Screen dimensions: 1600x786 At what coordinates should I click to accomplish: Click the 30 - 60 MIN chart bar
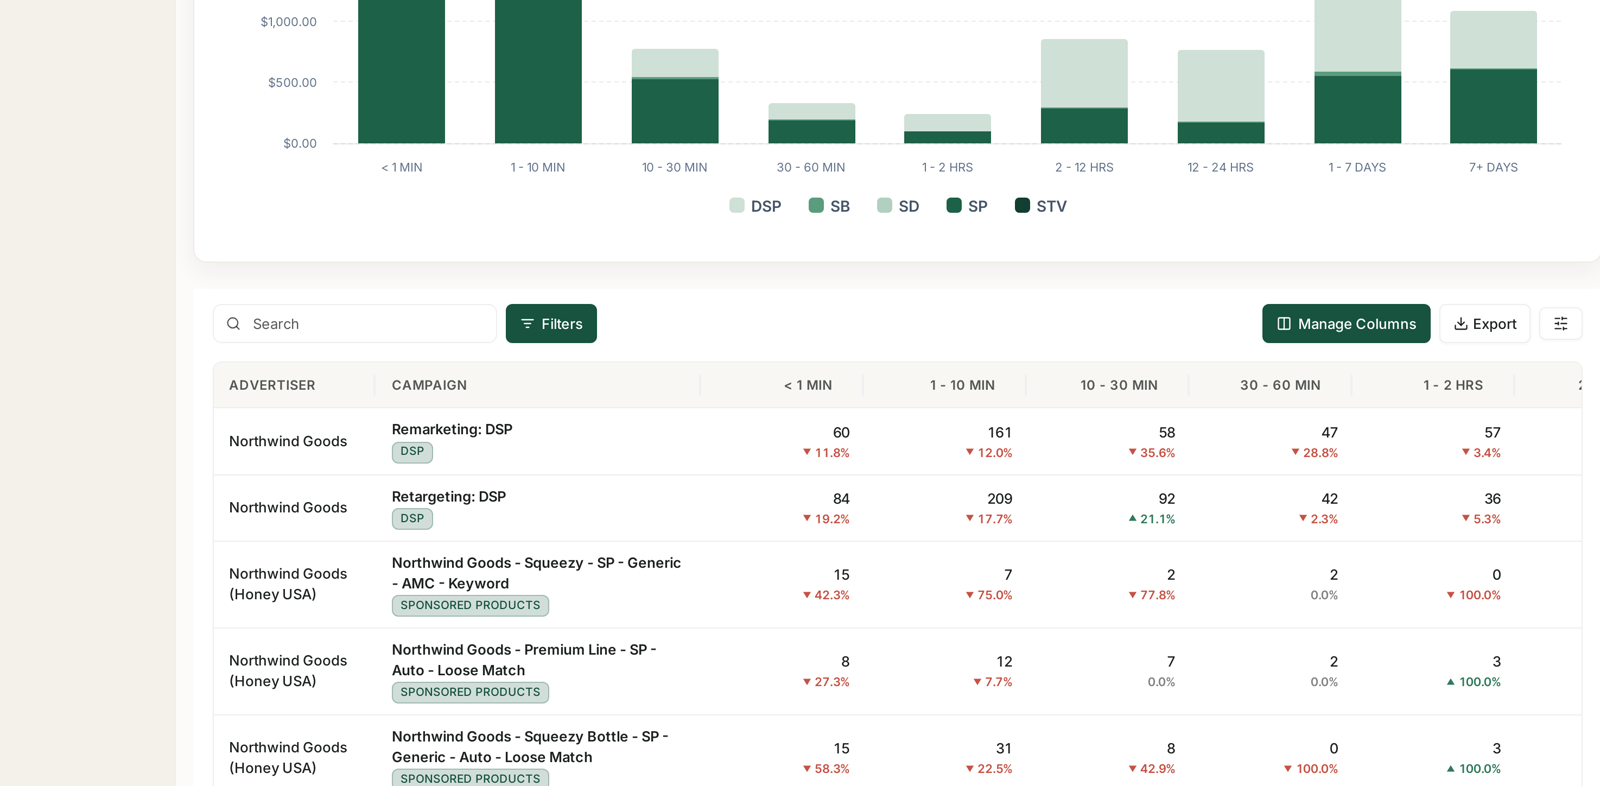coord(812,123)
